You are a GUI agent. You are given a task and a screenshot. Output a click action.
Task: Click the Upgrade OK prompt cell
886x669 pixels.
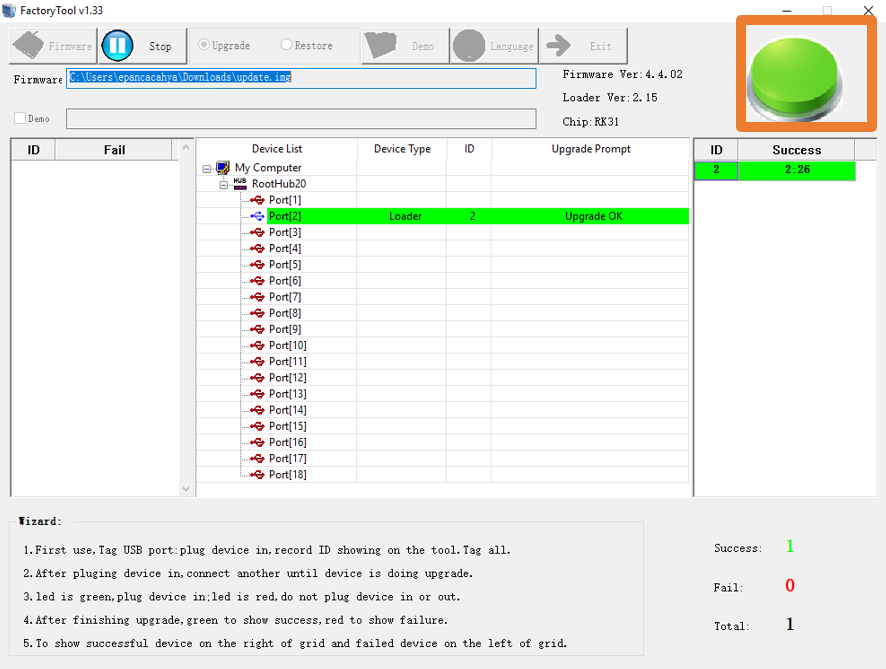pos(590,216)
